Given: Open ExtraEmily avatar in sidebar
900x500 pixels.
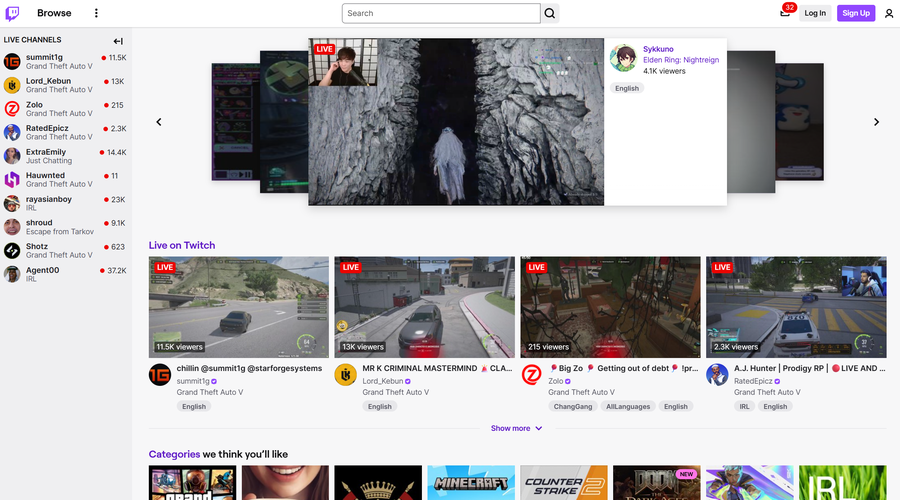Looking at the screenshot, I should click(x=12, y=156).
